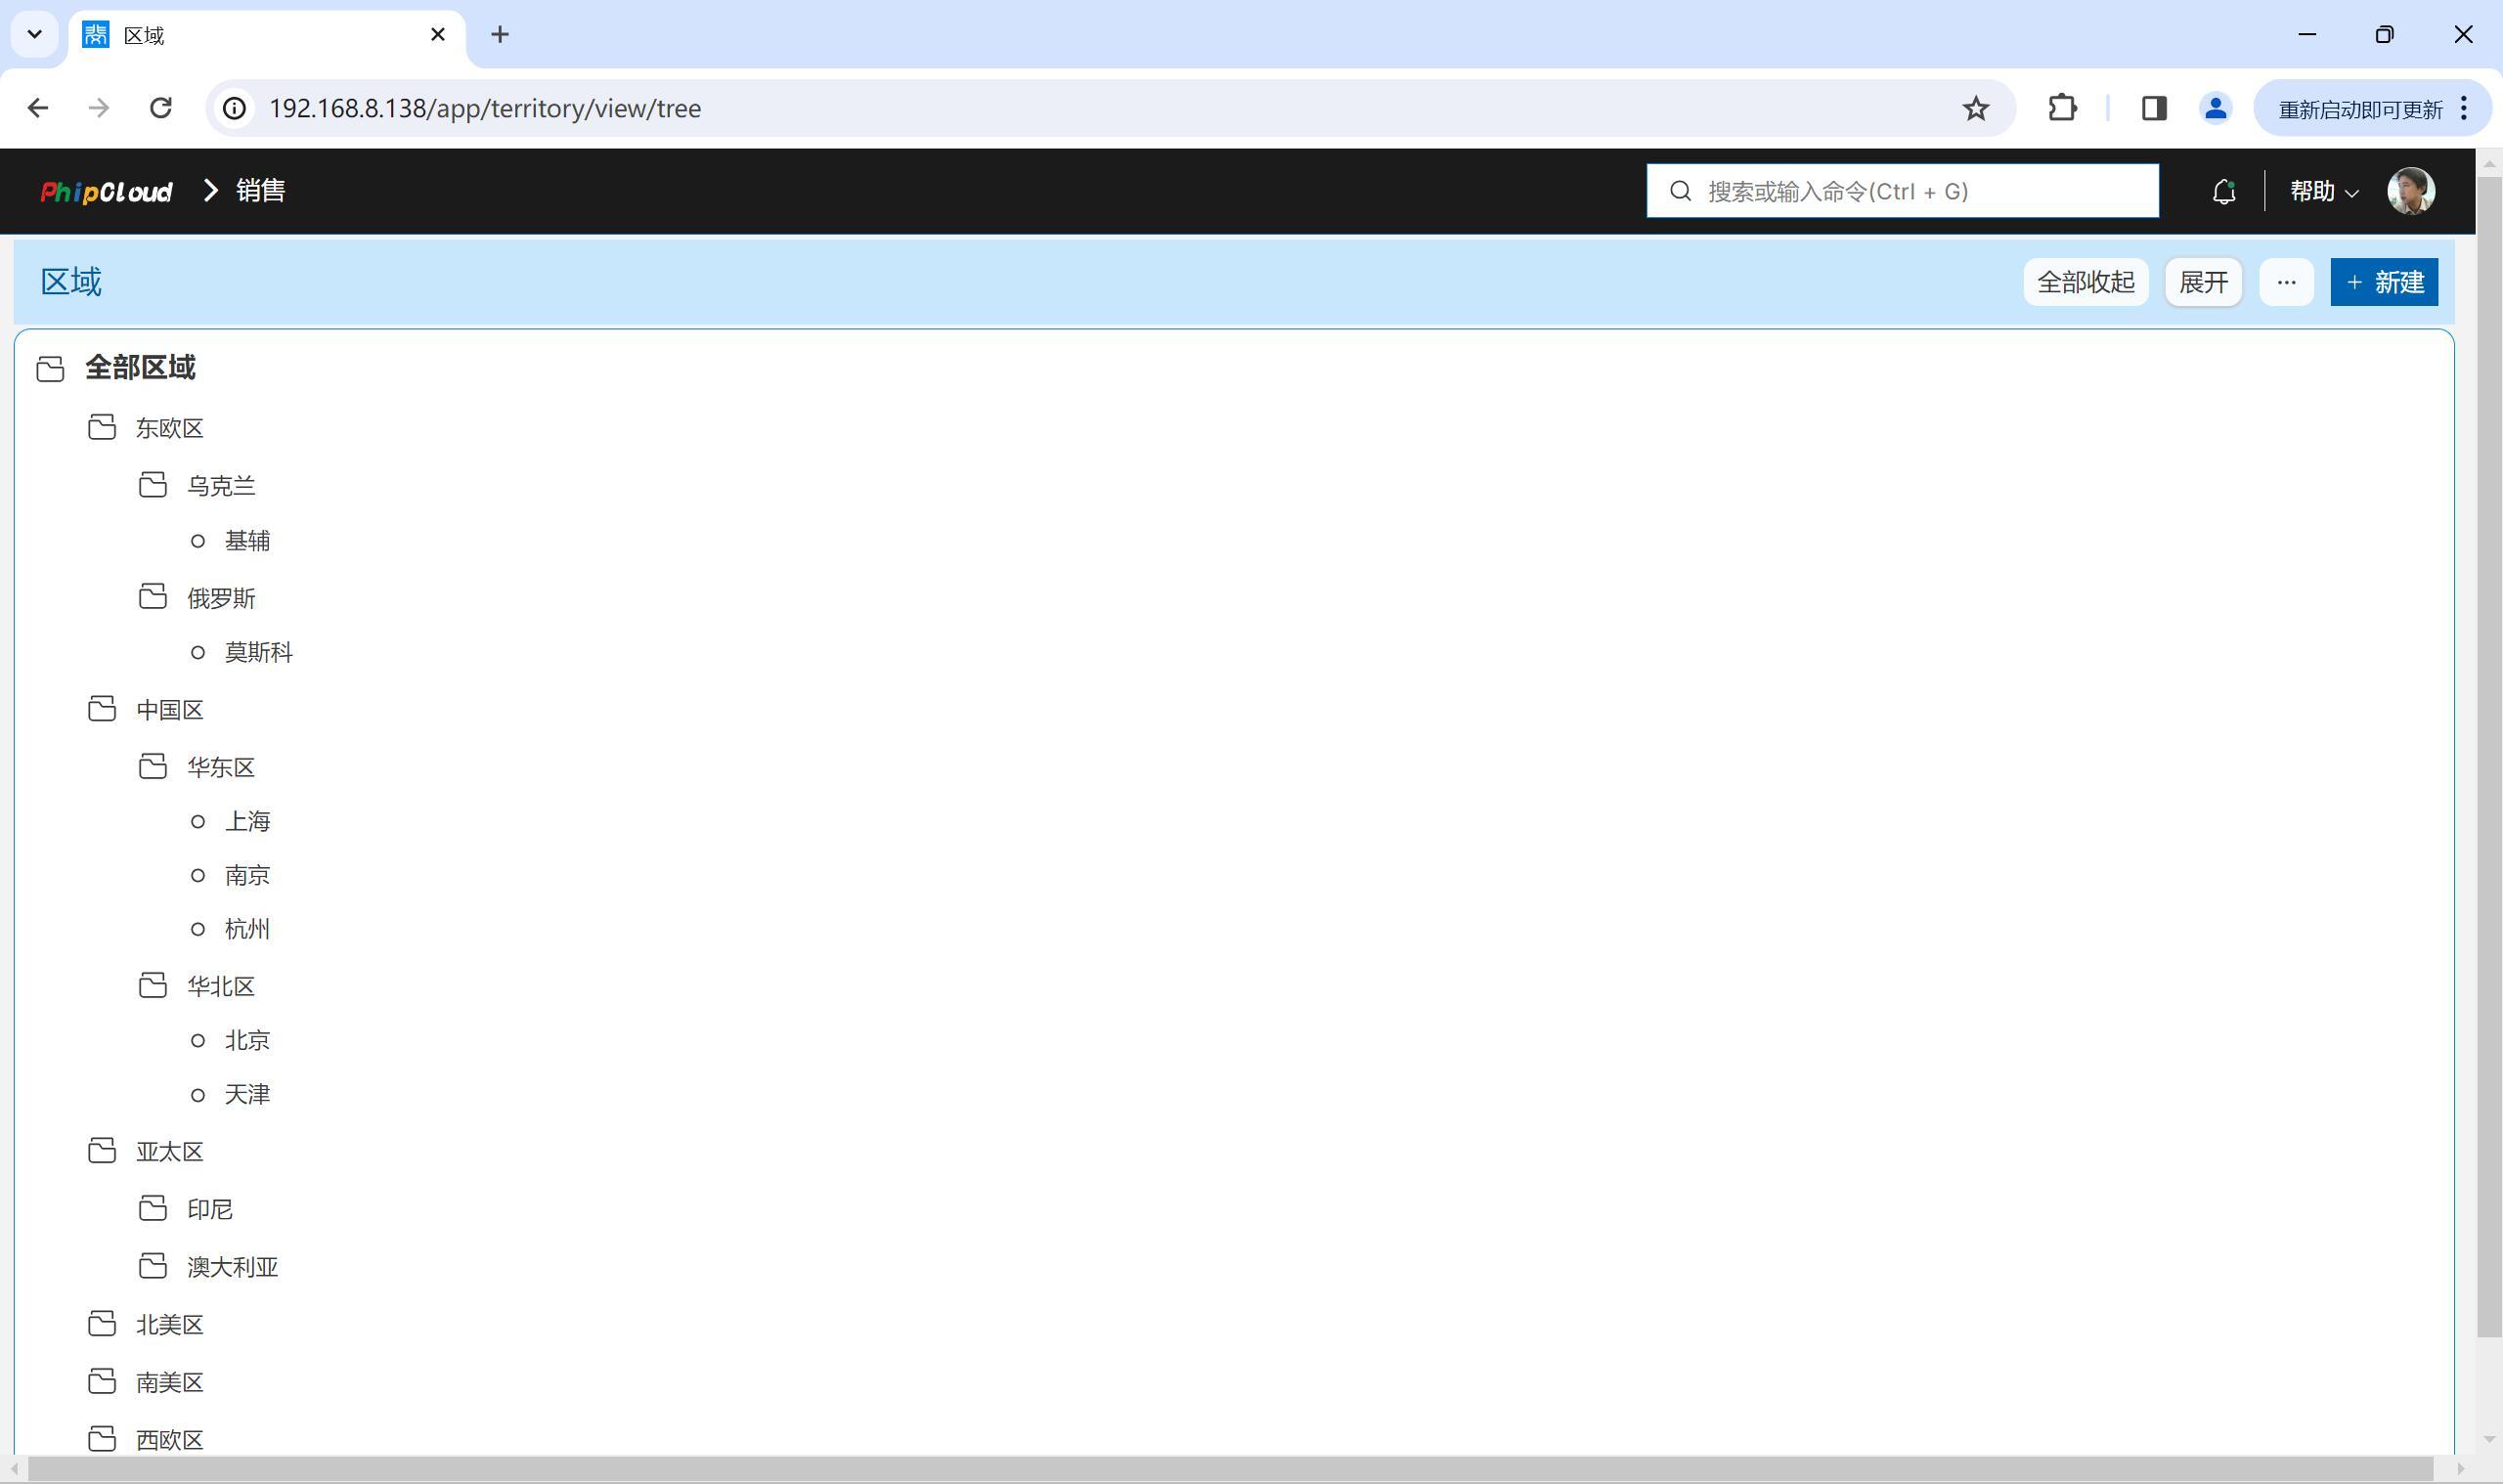
Task: Click the PhipCloud logo
Action: (x=107, y=191)
